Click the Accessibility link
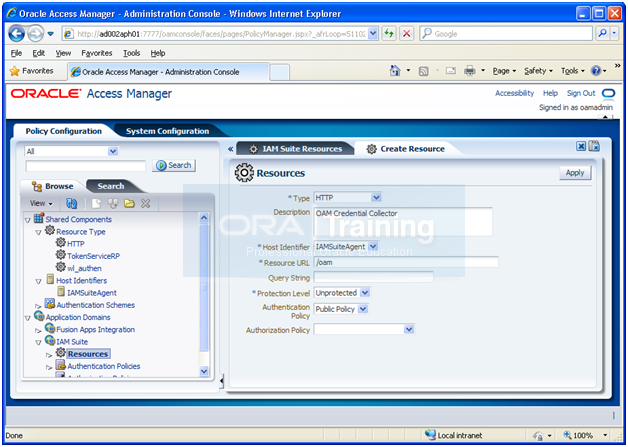Image resolution: width=628 pixels, height=447 pixels. tap(514, 93)
